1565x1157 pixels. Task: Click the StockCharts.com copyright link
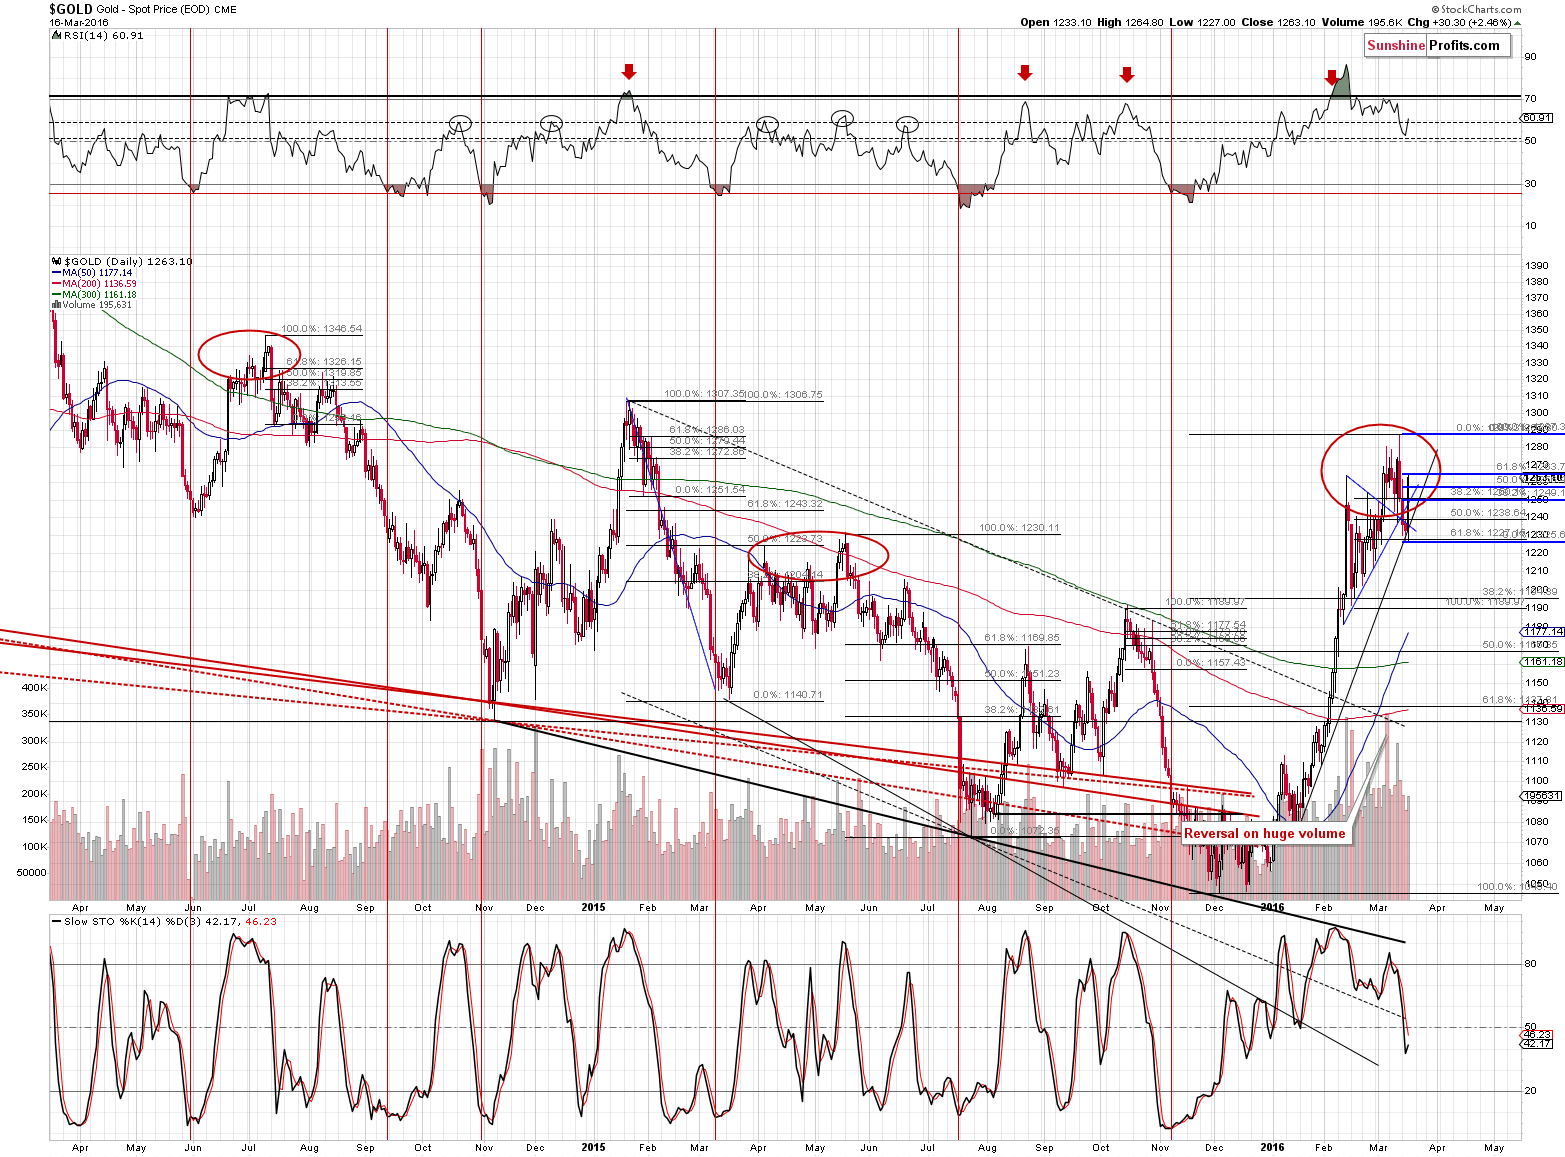coord(1476,9)
